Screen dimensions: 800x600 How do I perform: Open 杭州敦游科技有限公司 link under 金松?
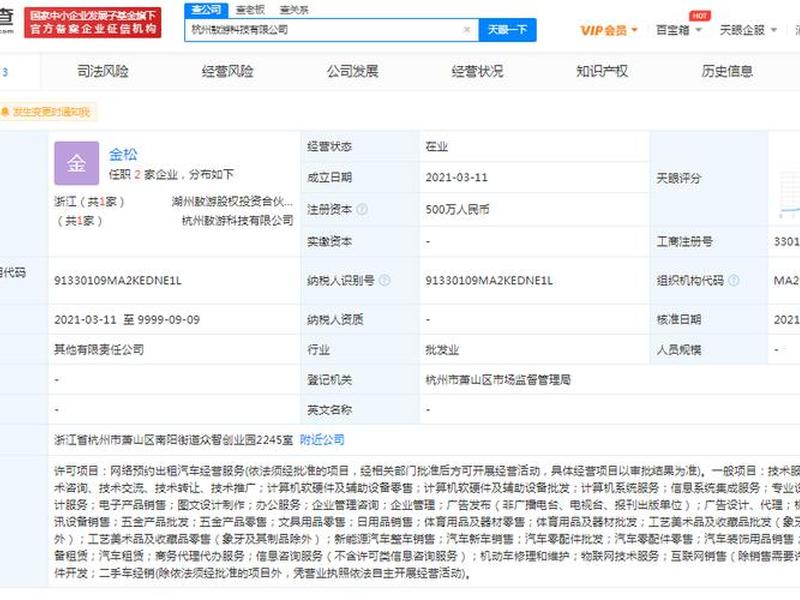click(x=238, y=220)
